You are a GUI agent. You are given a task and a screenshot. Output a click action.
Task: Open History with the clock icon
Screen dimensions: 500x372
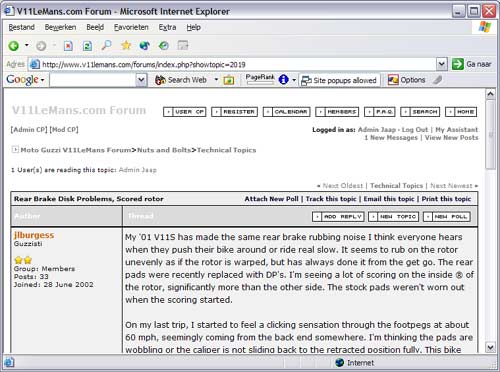pyautogui.click(x=164, y=45)
